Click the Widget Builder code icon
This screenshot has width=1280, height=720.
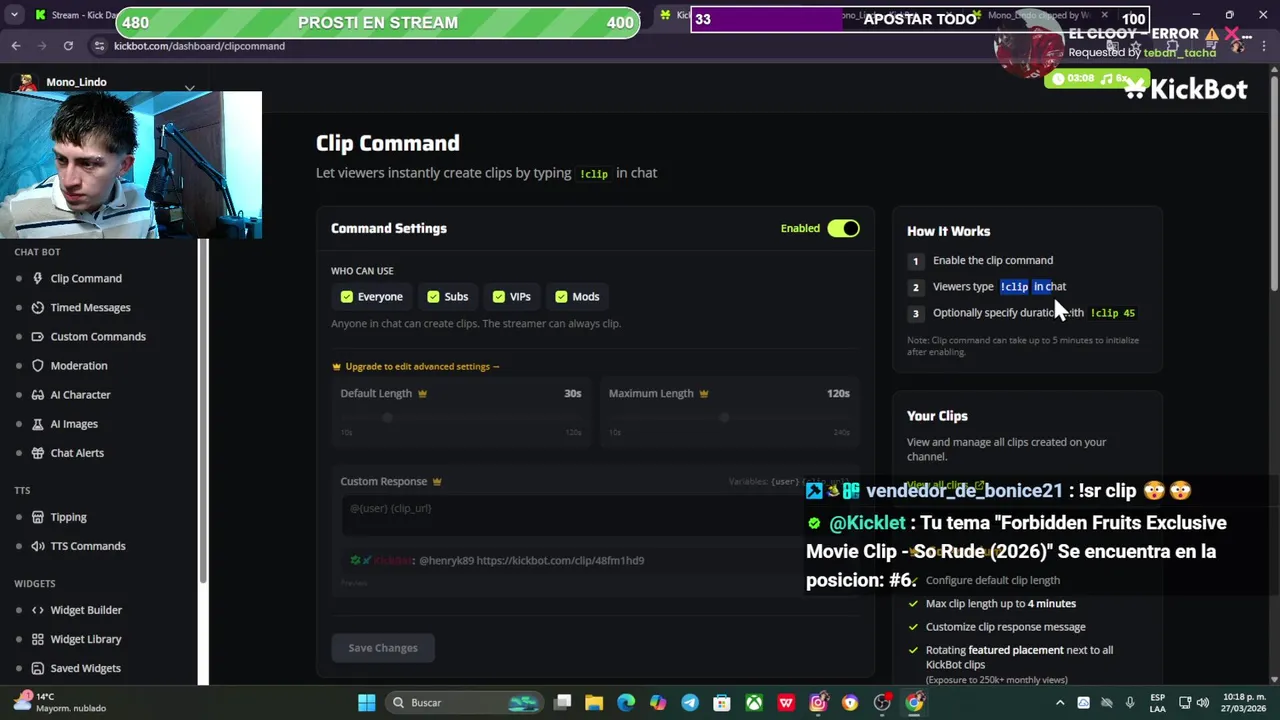(x=38, y=609)
